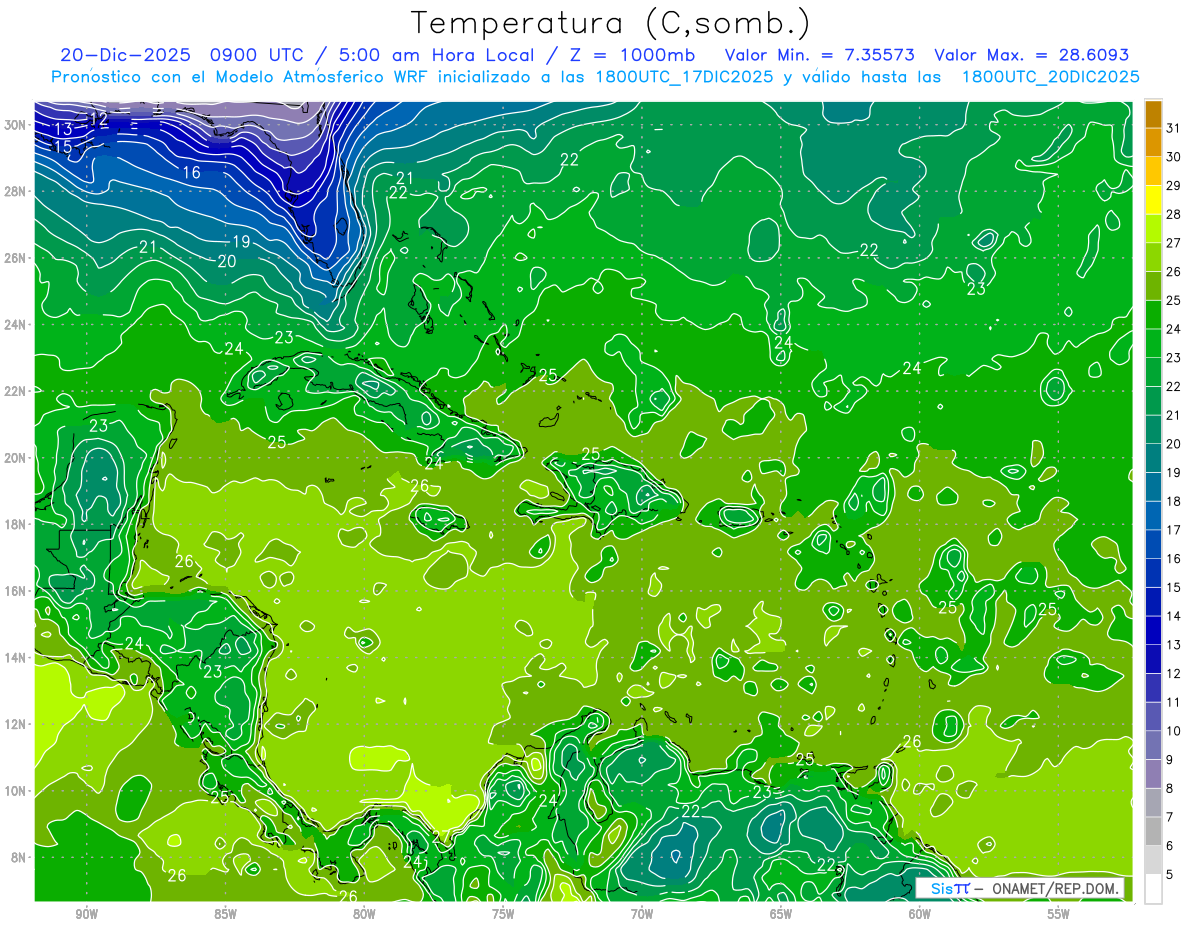
Task: Pick the blue legend band between 16 and 17
Action: [1153, 545]
